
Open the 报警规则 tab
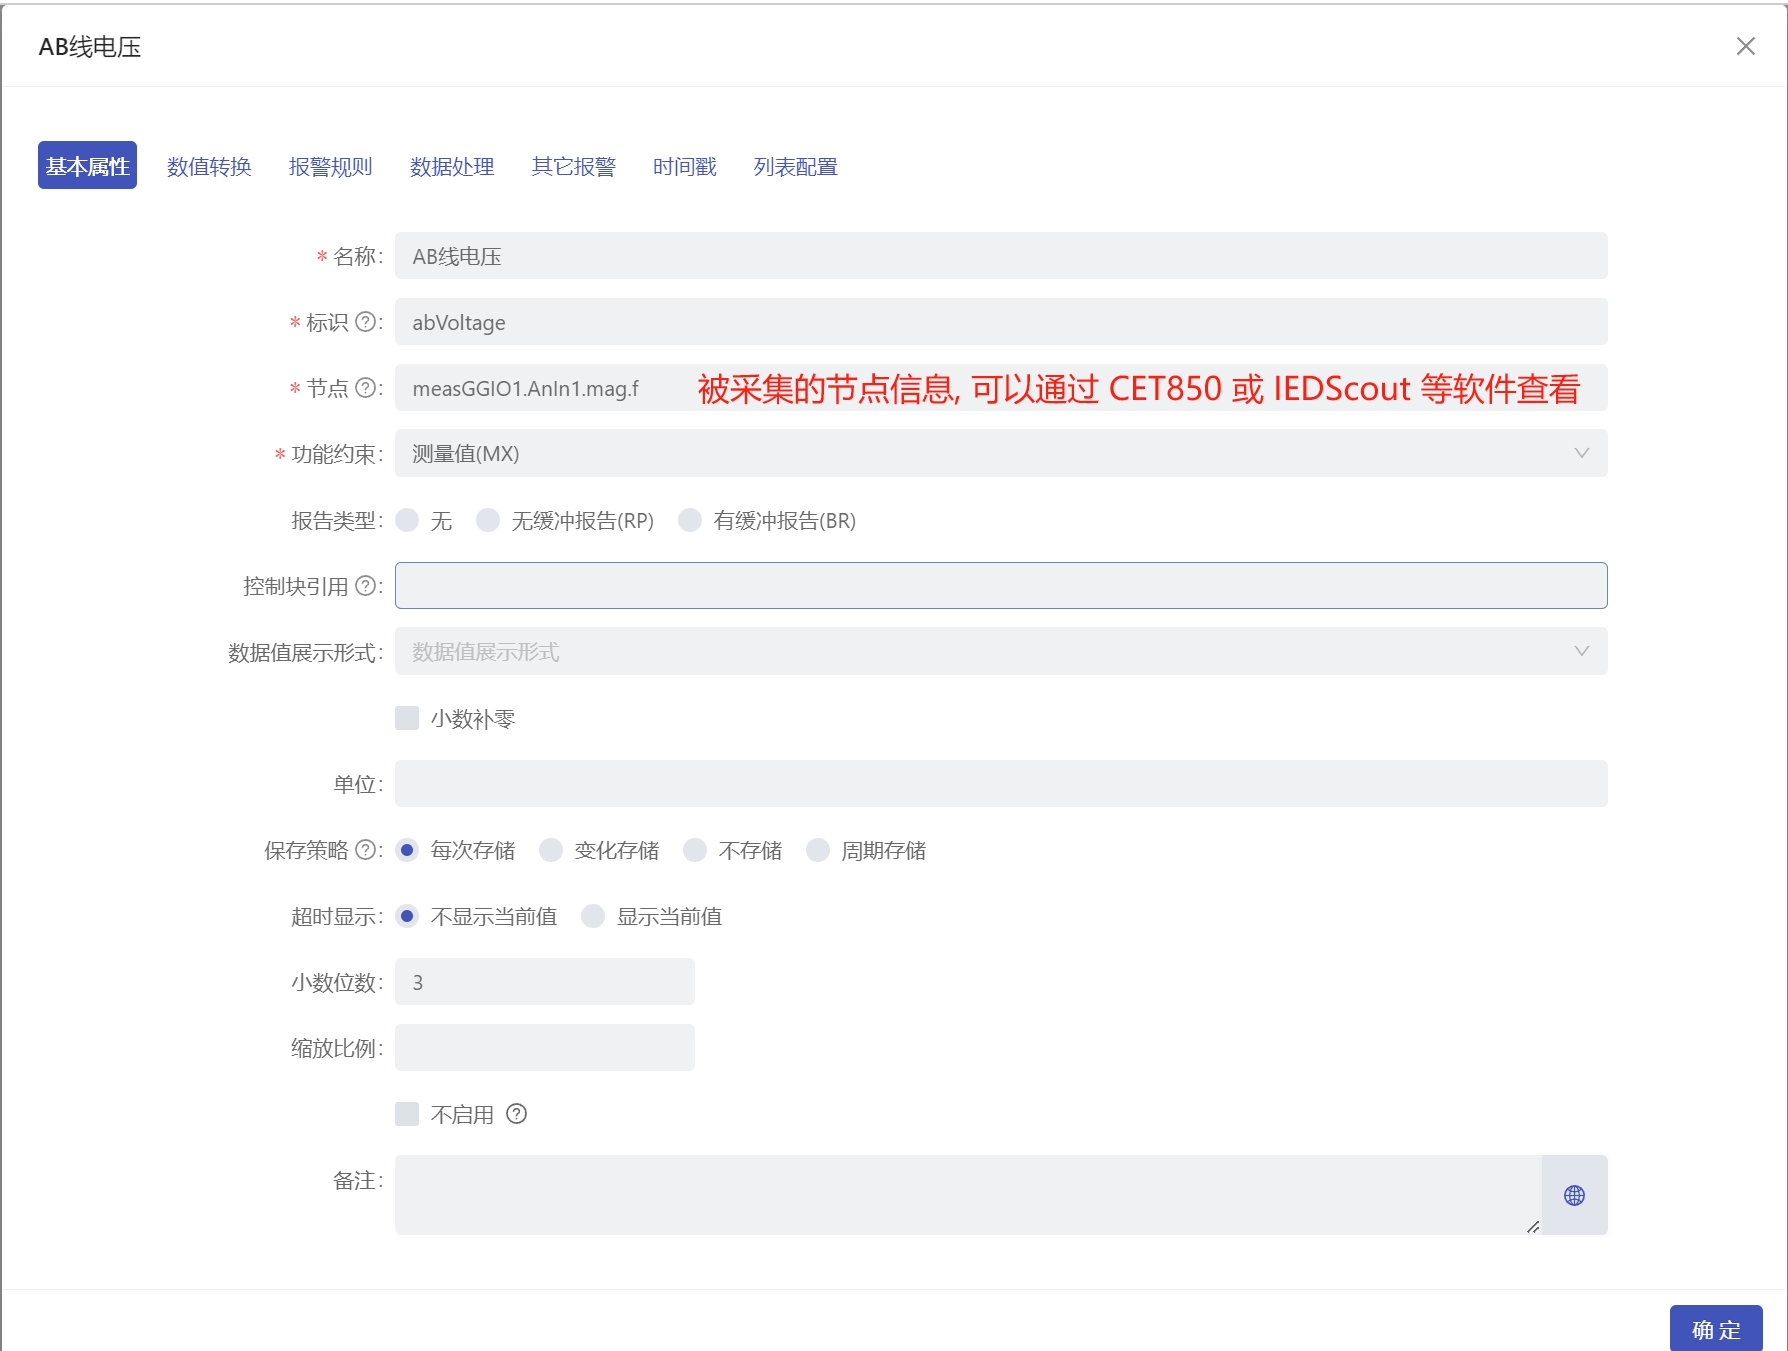tap(331, 166)
